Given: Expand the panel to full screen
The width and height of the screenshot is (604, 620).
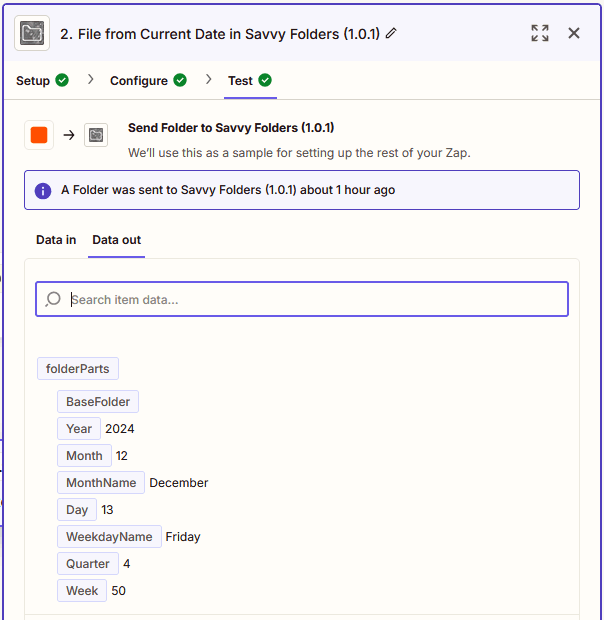Looking at the screenshot, I should (x=540, y=33).
